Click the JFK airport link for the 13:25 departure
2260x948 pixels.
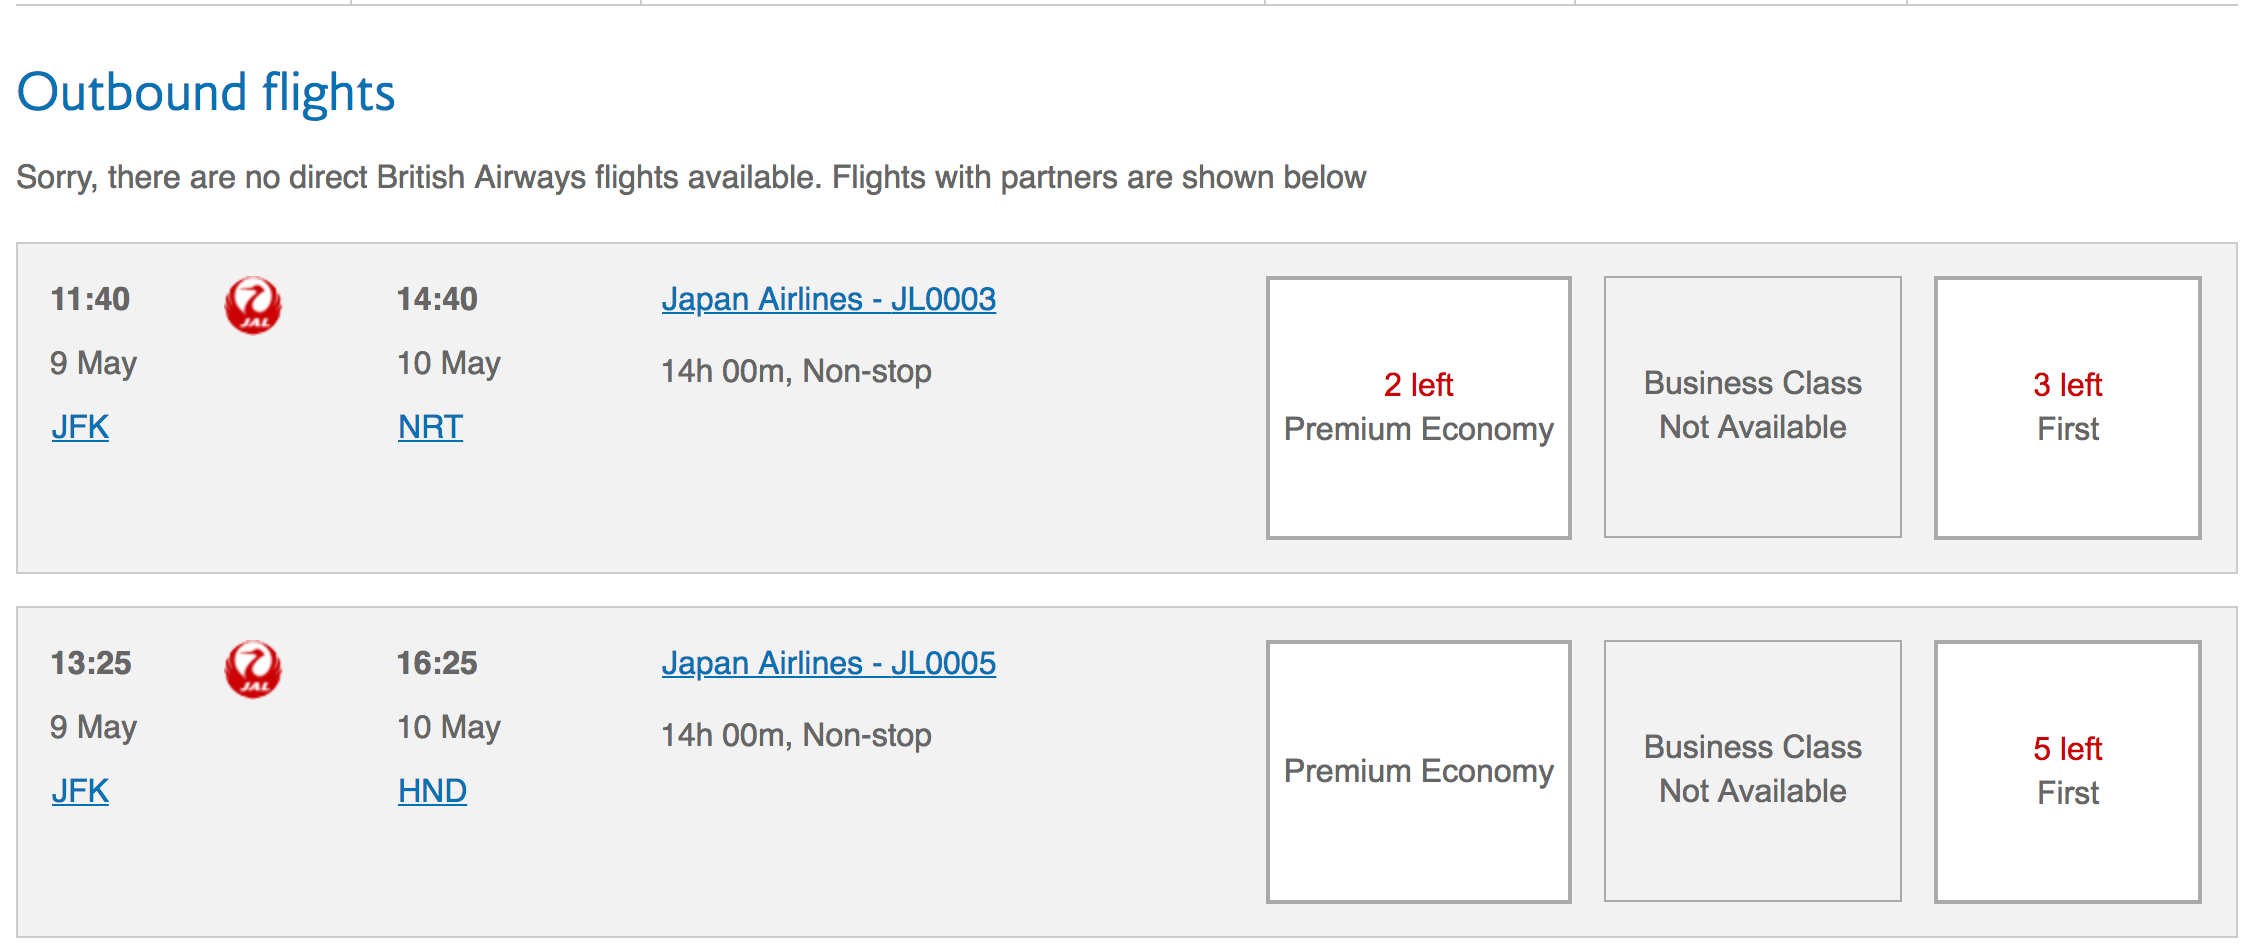click(80, 791)
